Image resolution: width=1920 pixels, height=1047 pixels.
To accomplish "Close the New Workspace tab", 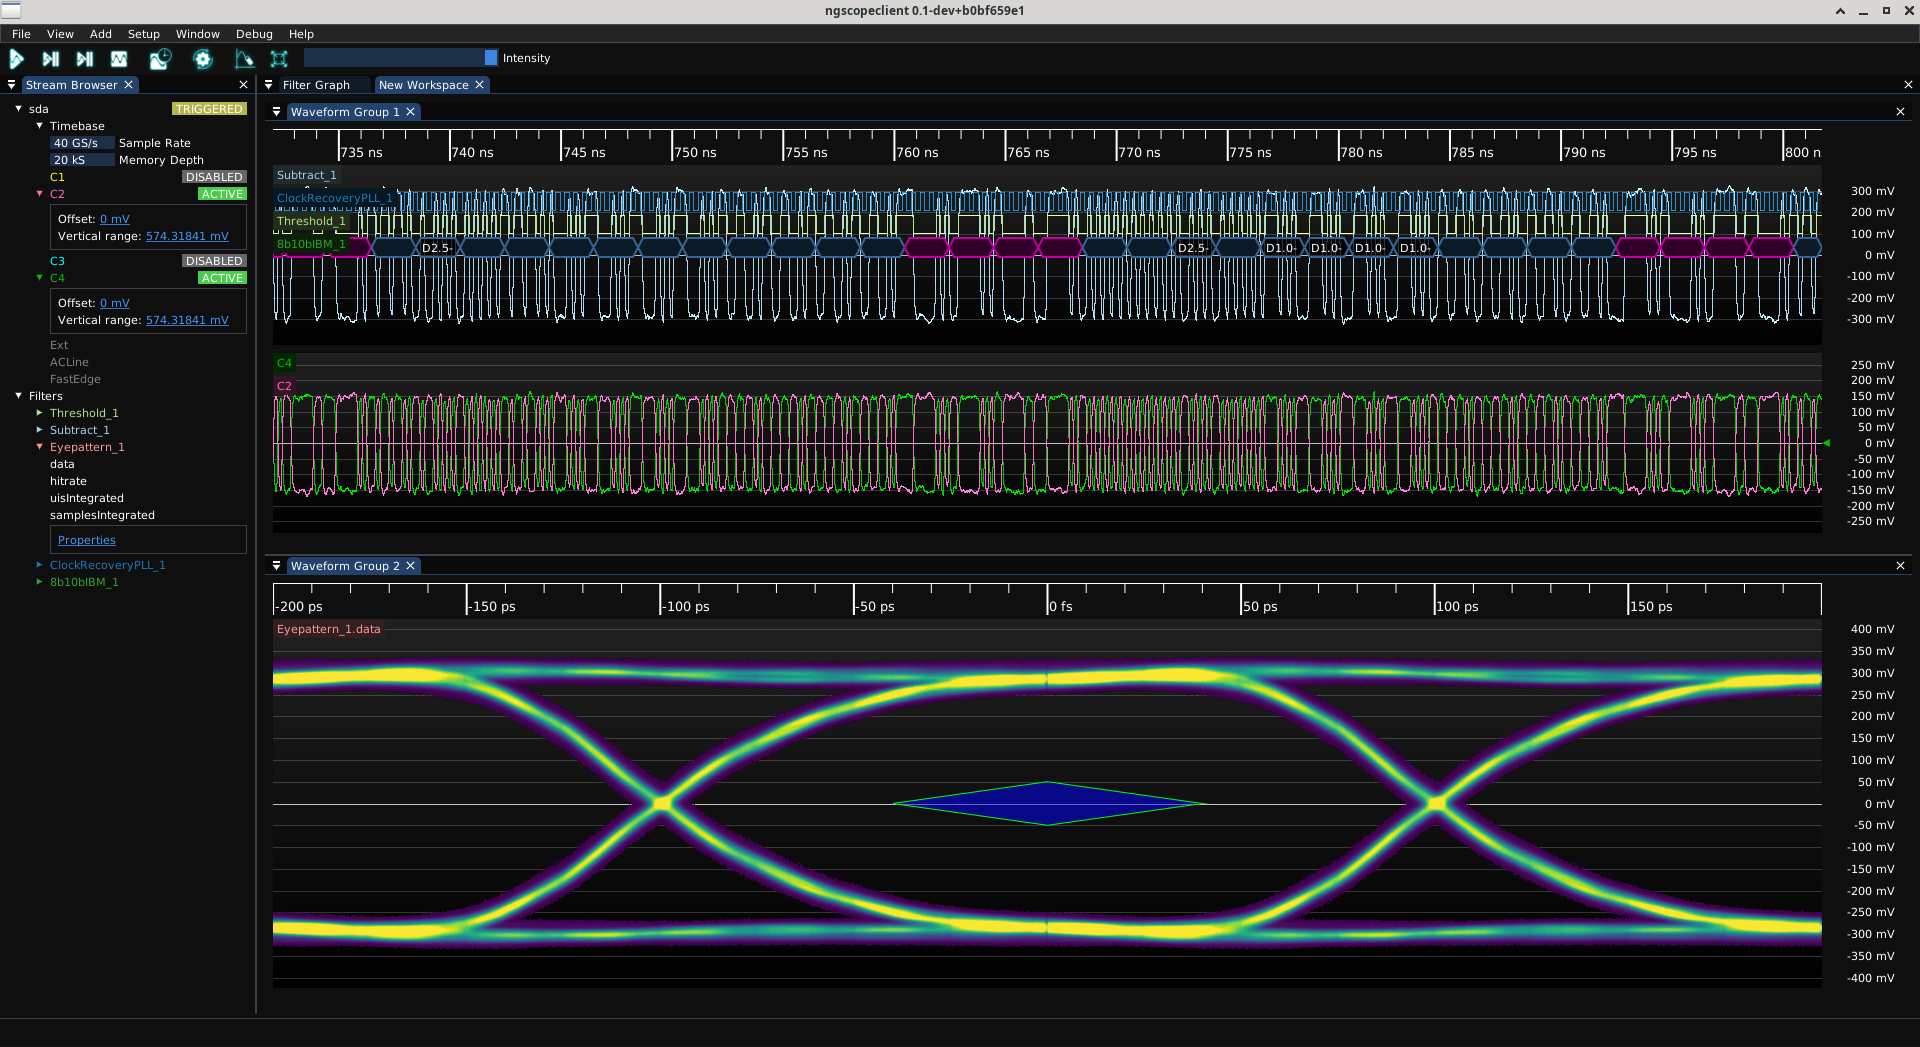I will click(479, 85).
